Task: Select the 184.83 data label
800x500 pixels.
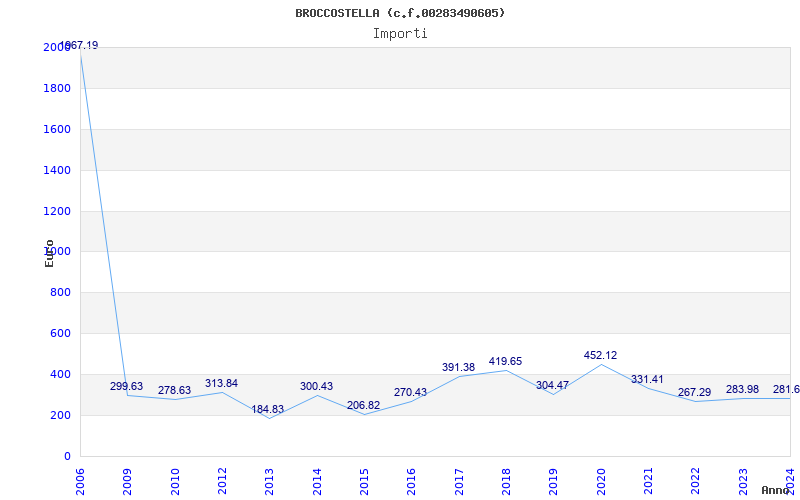Action: tap(267, 409)
